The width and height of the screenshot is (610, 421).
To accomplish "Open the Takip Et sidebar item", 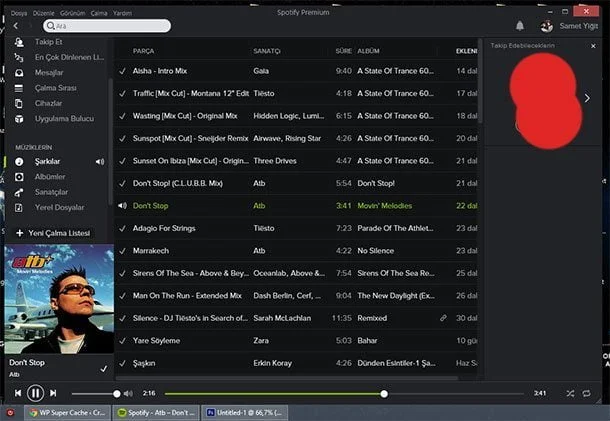I will point(49,42).
